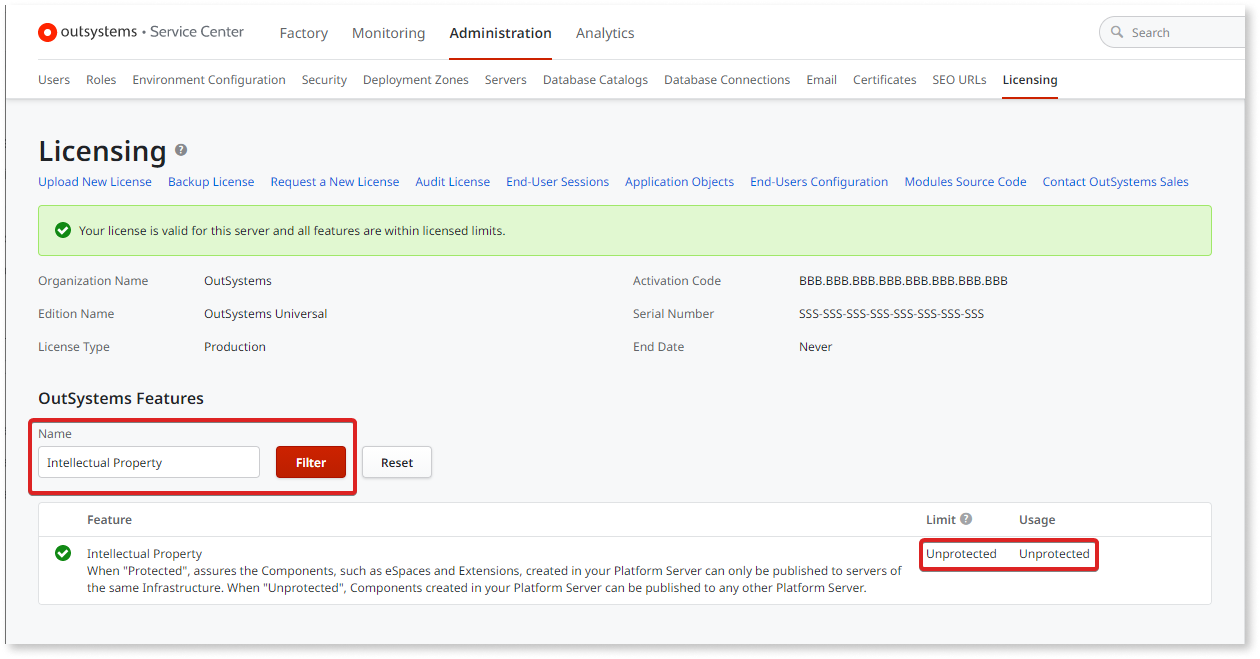Click the Contact OutSystems Sales link
Viewport: 1260px width, 659px height.
(x=1116, y=182)
